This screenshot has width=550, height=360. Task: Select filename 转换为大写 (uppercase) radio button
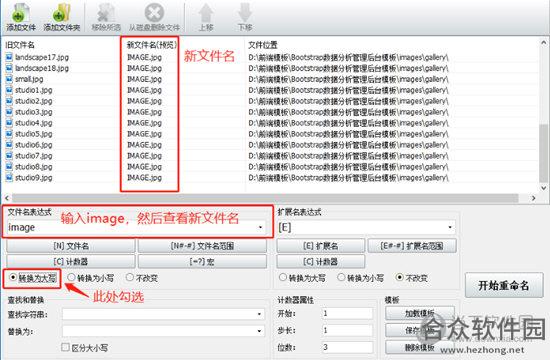pos(13,277)
